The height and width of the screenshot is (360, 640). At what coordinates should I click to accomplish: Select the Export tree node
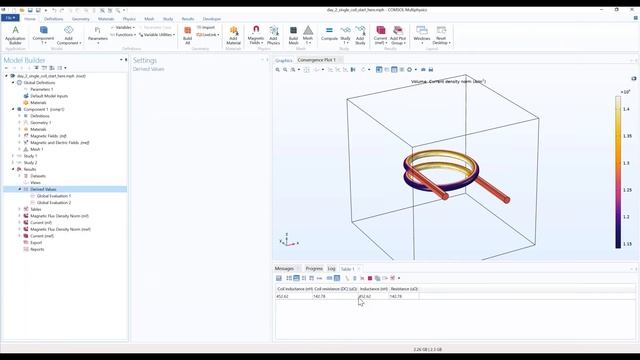36,243
